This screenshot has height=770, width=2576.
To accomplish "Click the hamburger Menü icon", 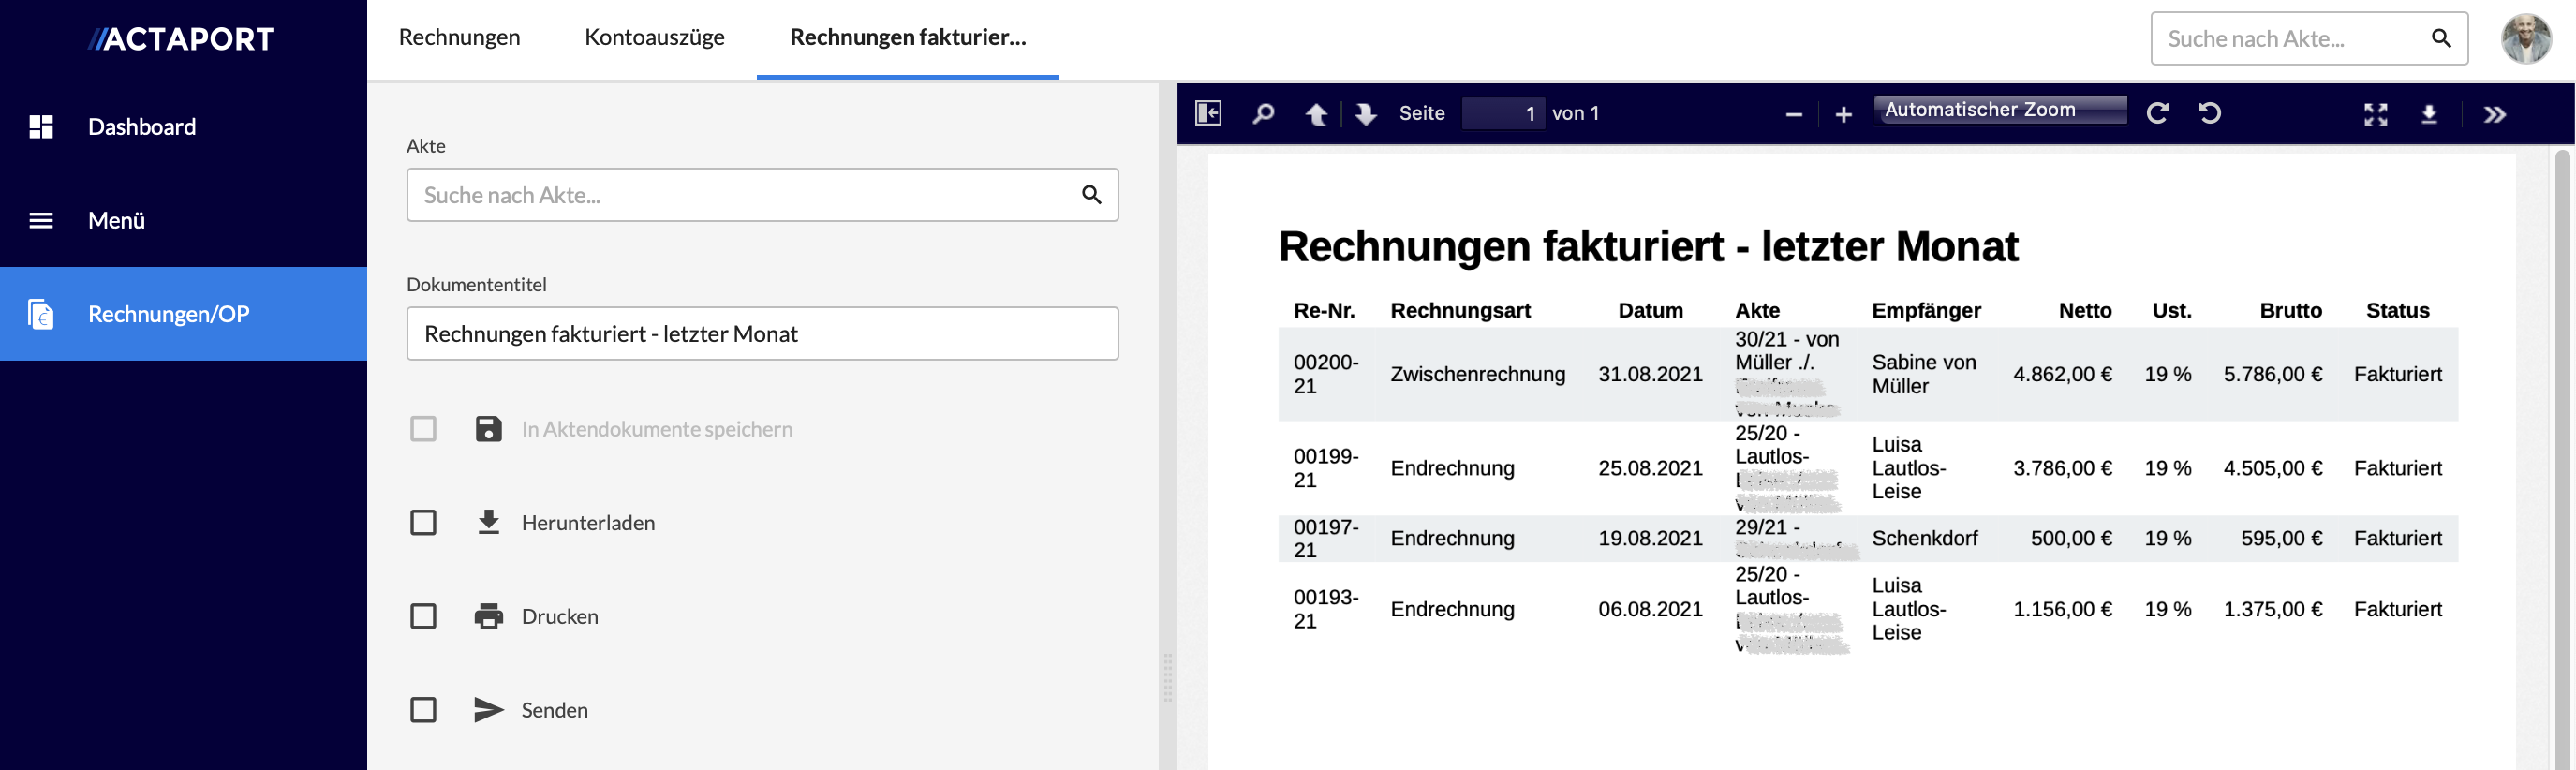I will 41,220.
